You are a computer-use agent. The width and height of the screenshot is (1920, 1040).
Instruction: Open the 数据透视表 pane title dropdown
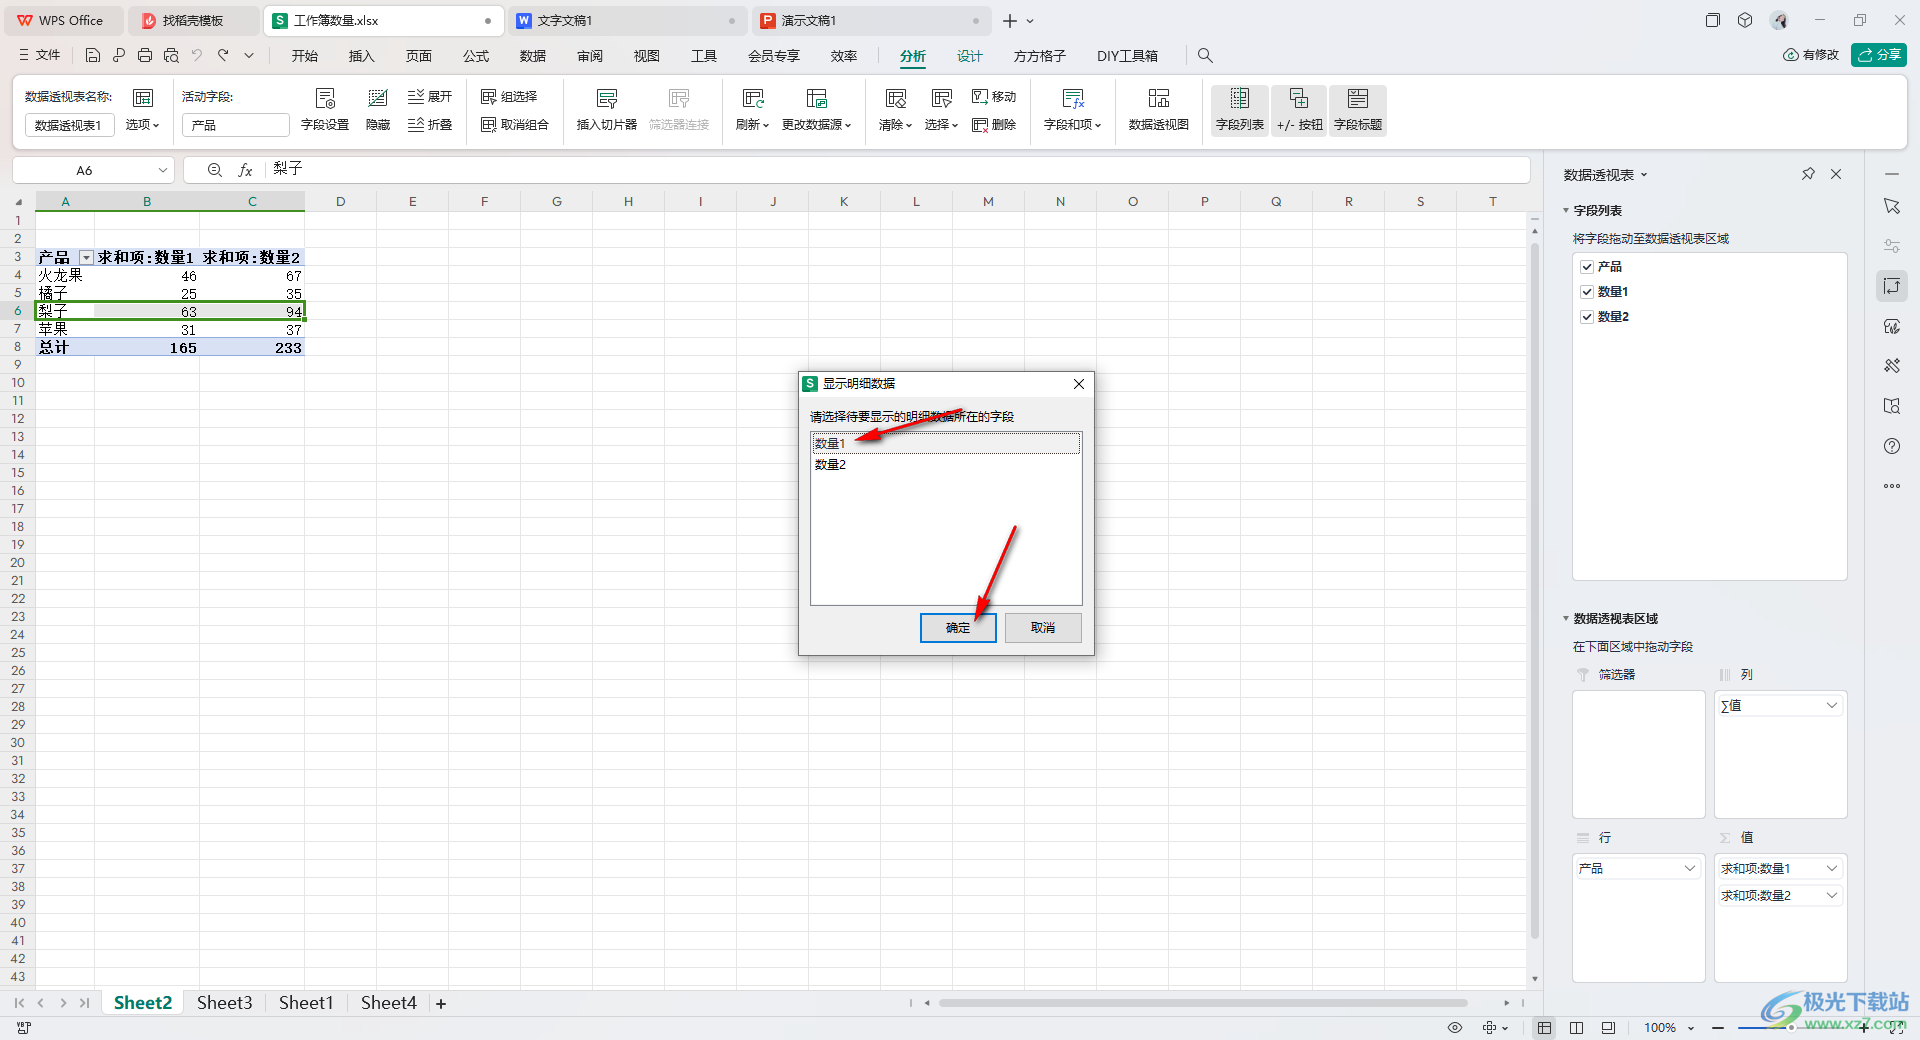pos(1644,175)
